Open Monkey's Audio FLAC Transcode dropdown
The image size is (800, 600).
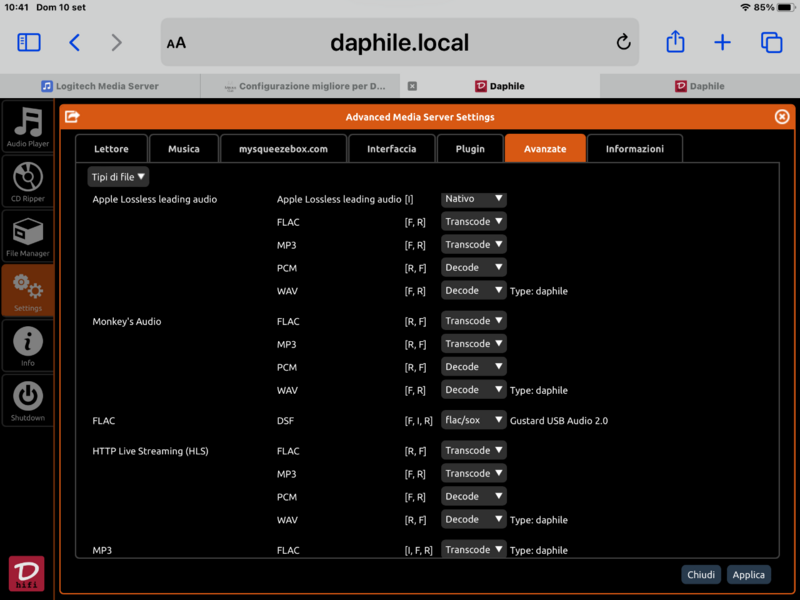click(474, 321)
